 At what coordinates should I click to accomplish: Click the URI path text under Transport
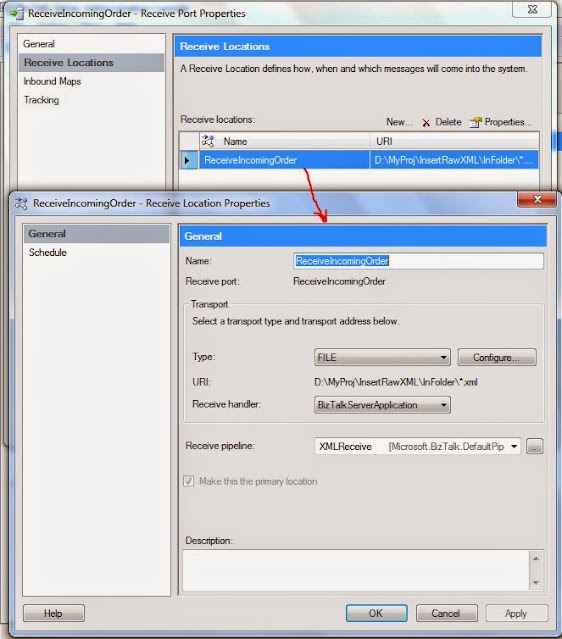(x=396, y=382)
